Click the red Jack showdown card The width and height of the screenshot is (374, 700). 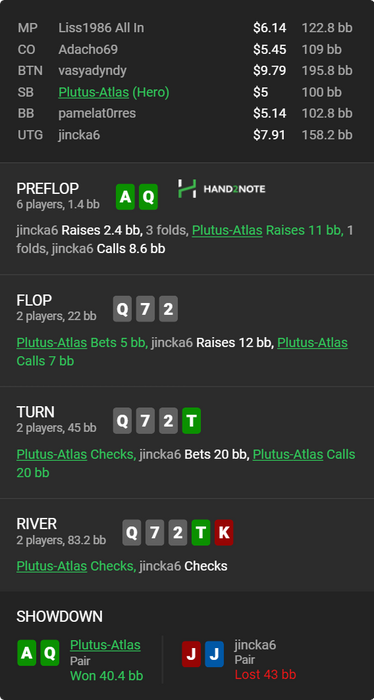(191, 654)
